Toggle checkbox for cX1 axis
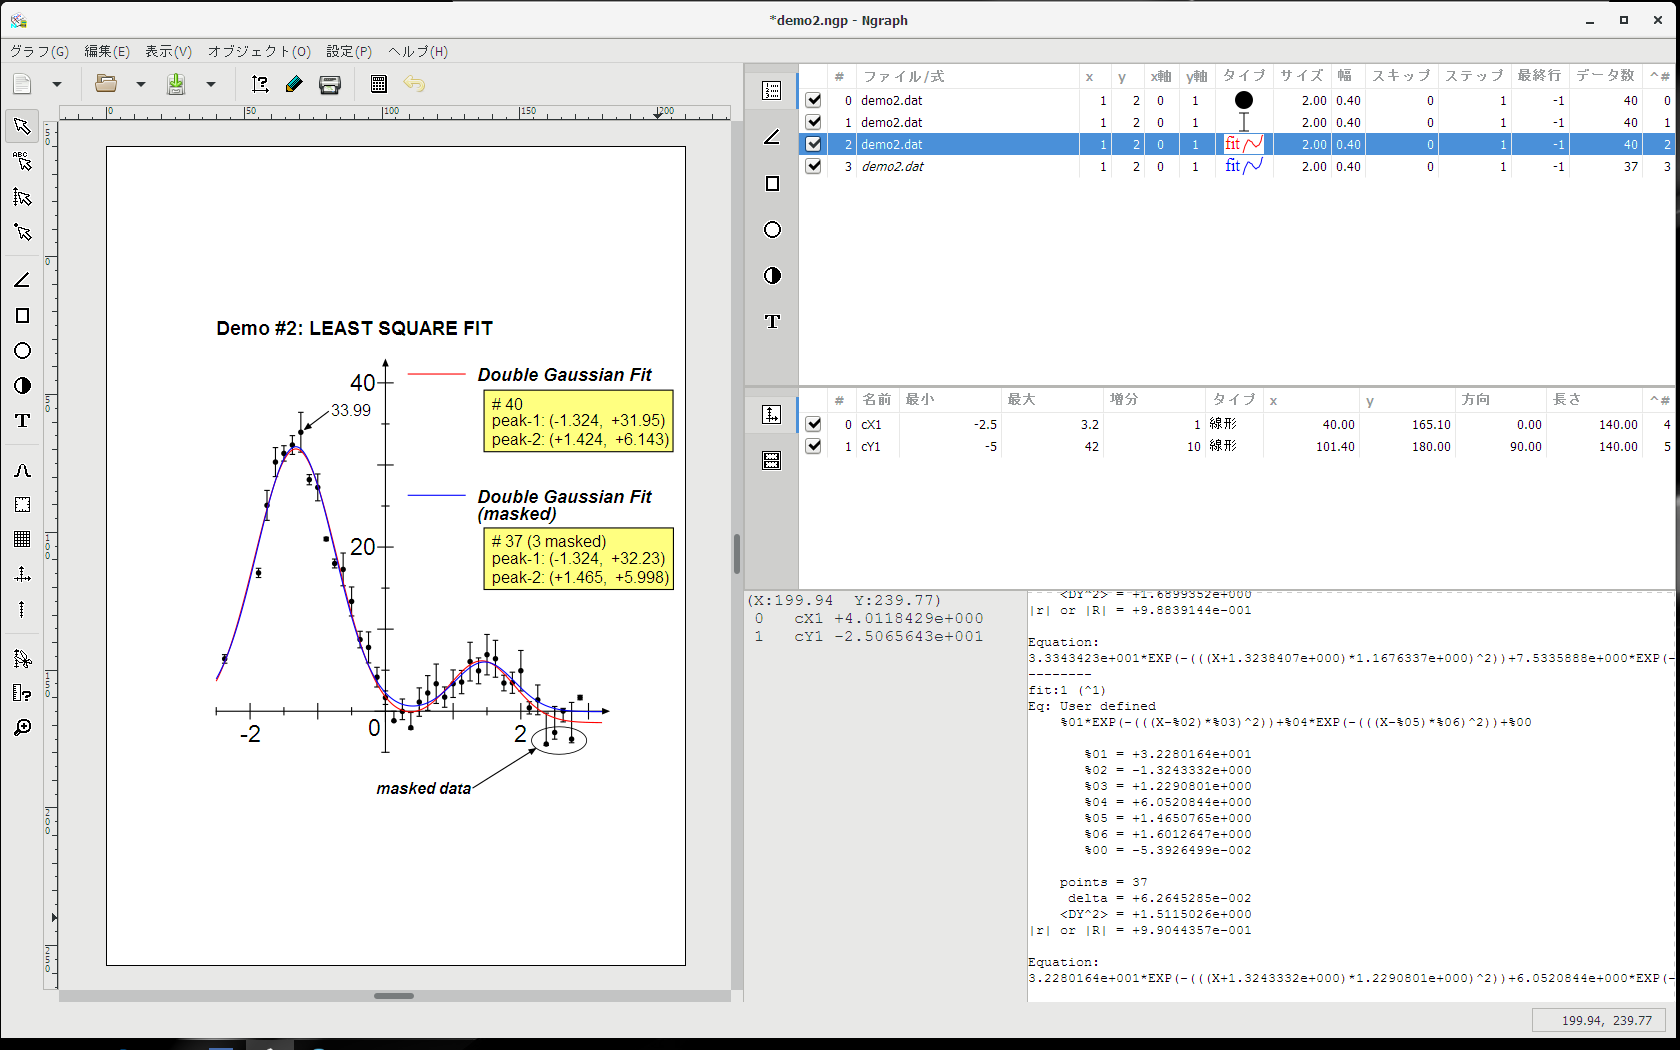Viewport: 1680px width, 1050px height. pyautogui.click(x=813, y=424)
